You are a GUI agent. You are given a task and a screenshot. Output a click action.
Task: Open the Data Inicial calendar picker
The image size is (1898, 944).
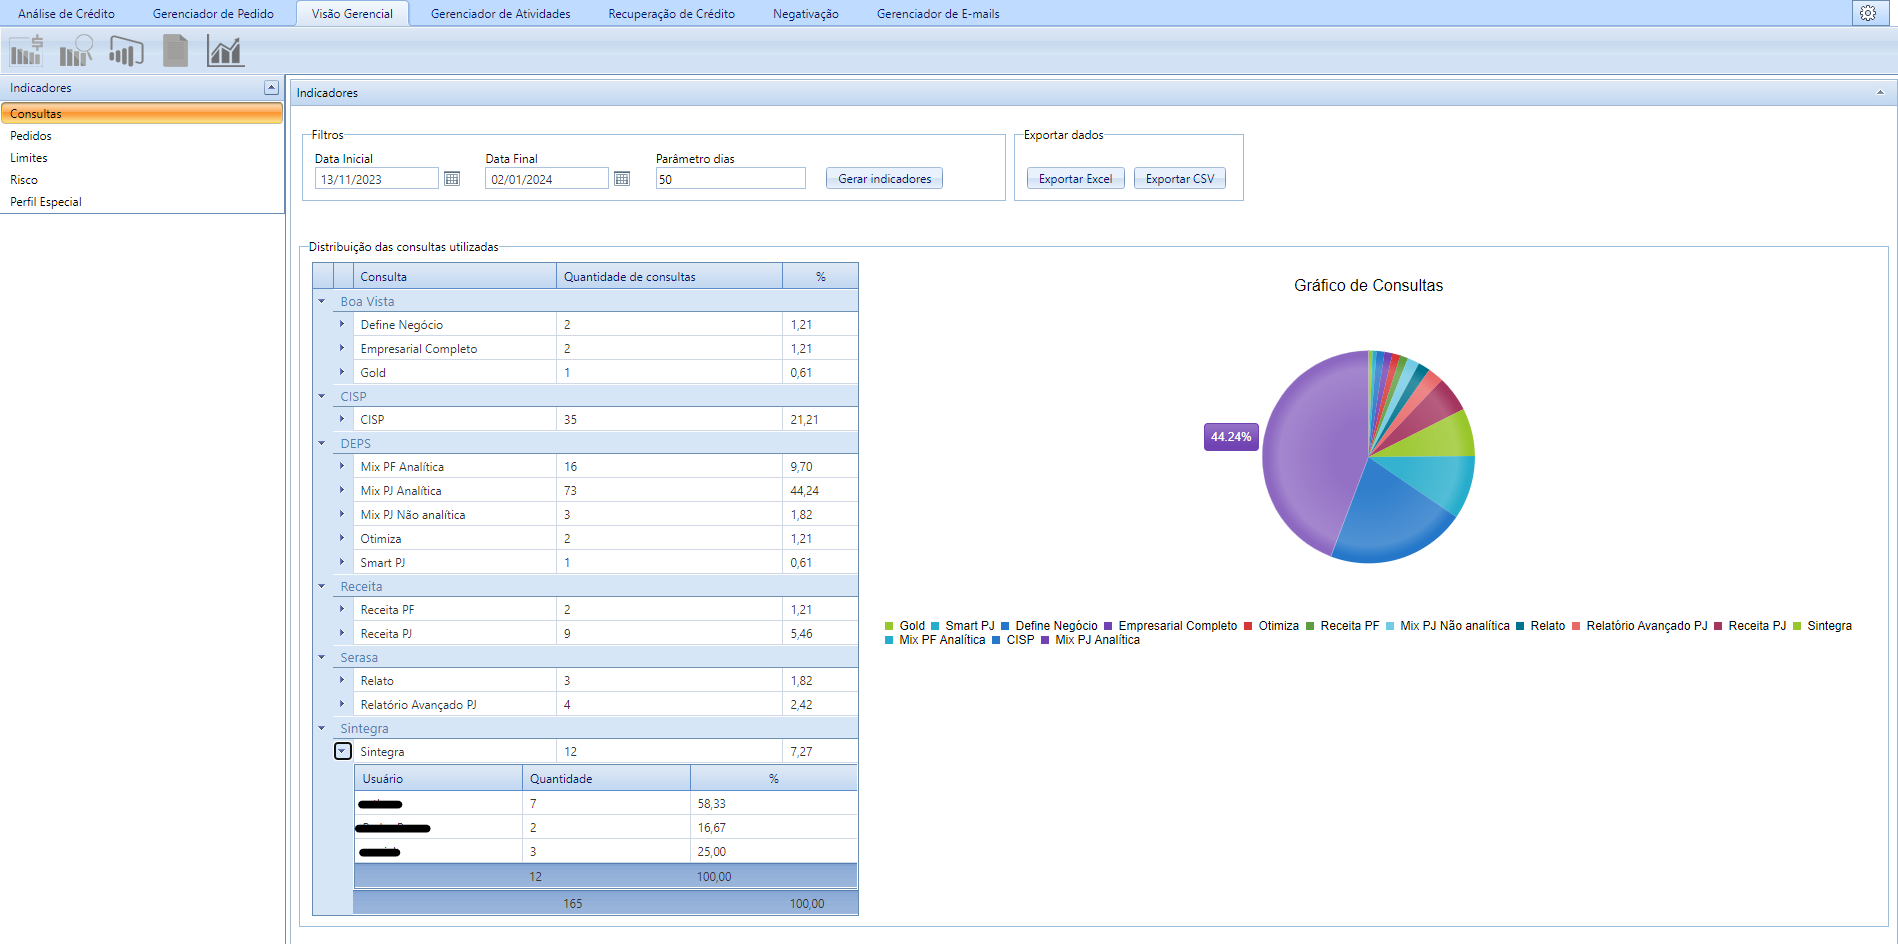pyautogui.click(x=452, y=178)
